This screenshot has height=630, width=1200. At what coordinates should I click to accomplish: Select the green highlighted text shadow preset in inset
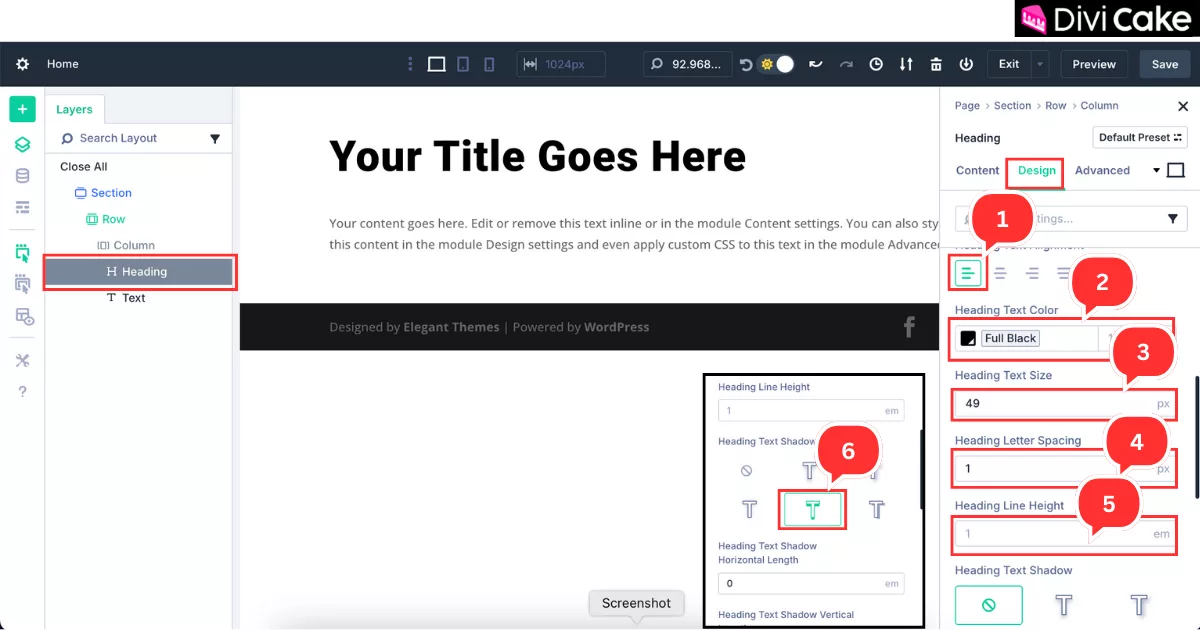(812, 510)
